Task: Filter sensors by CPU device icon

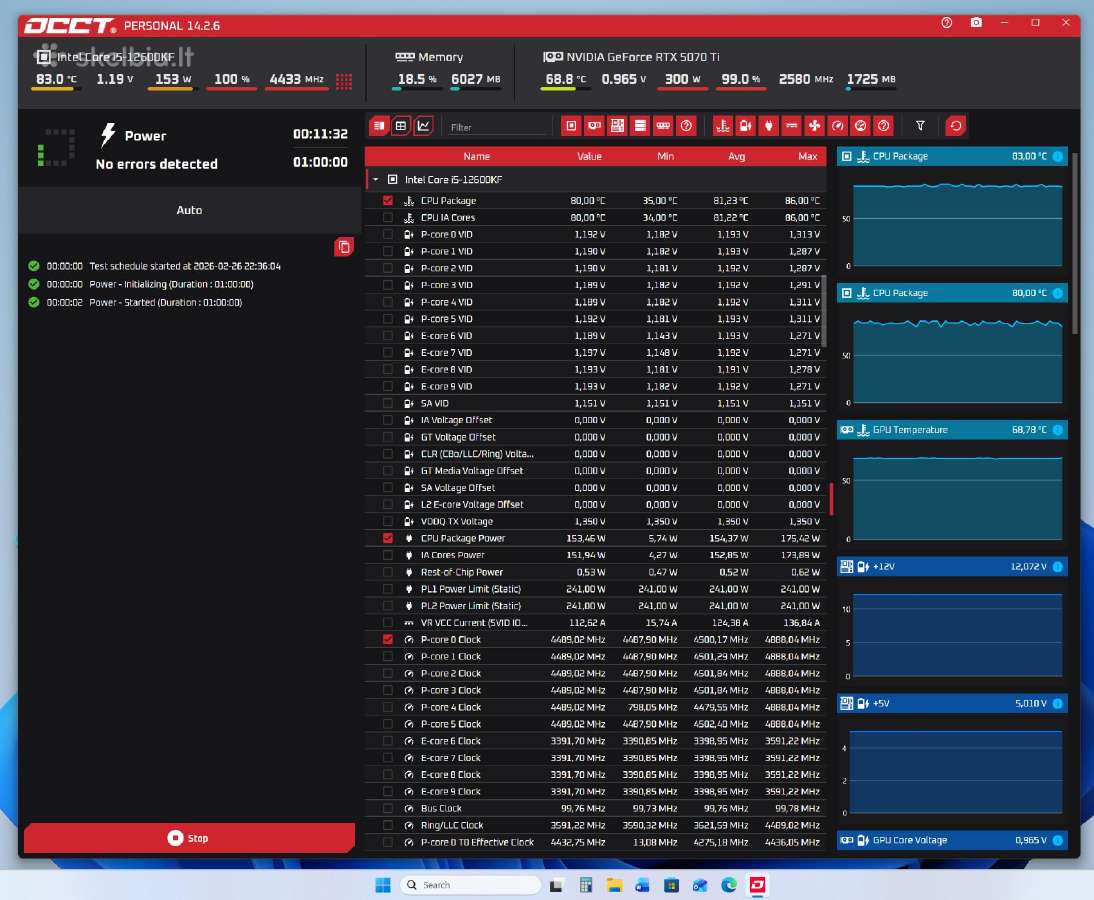Action: (571, 126)
